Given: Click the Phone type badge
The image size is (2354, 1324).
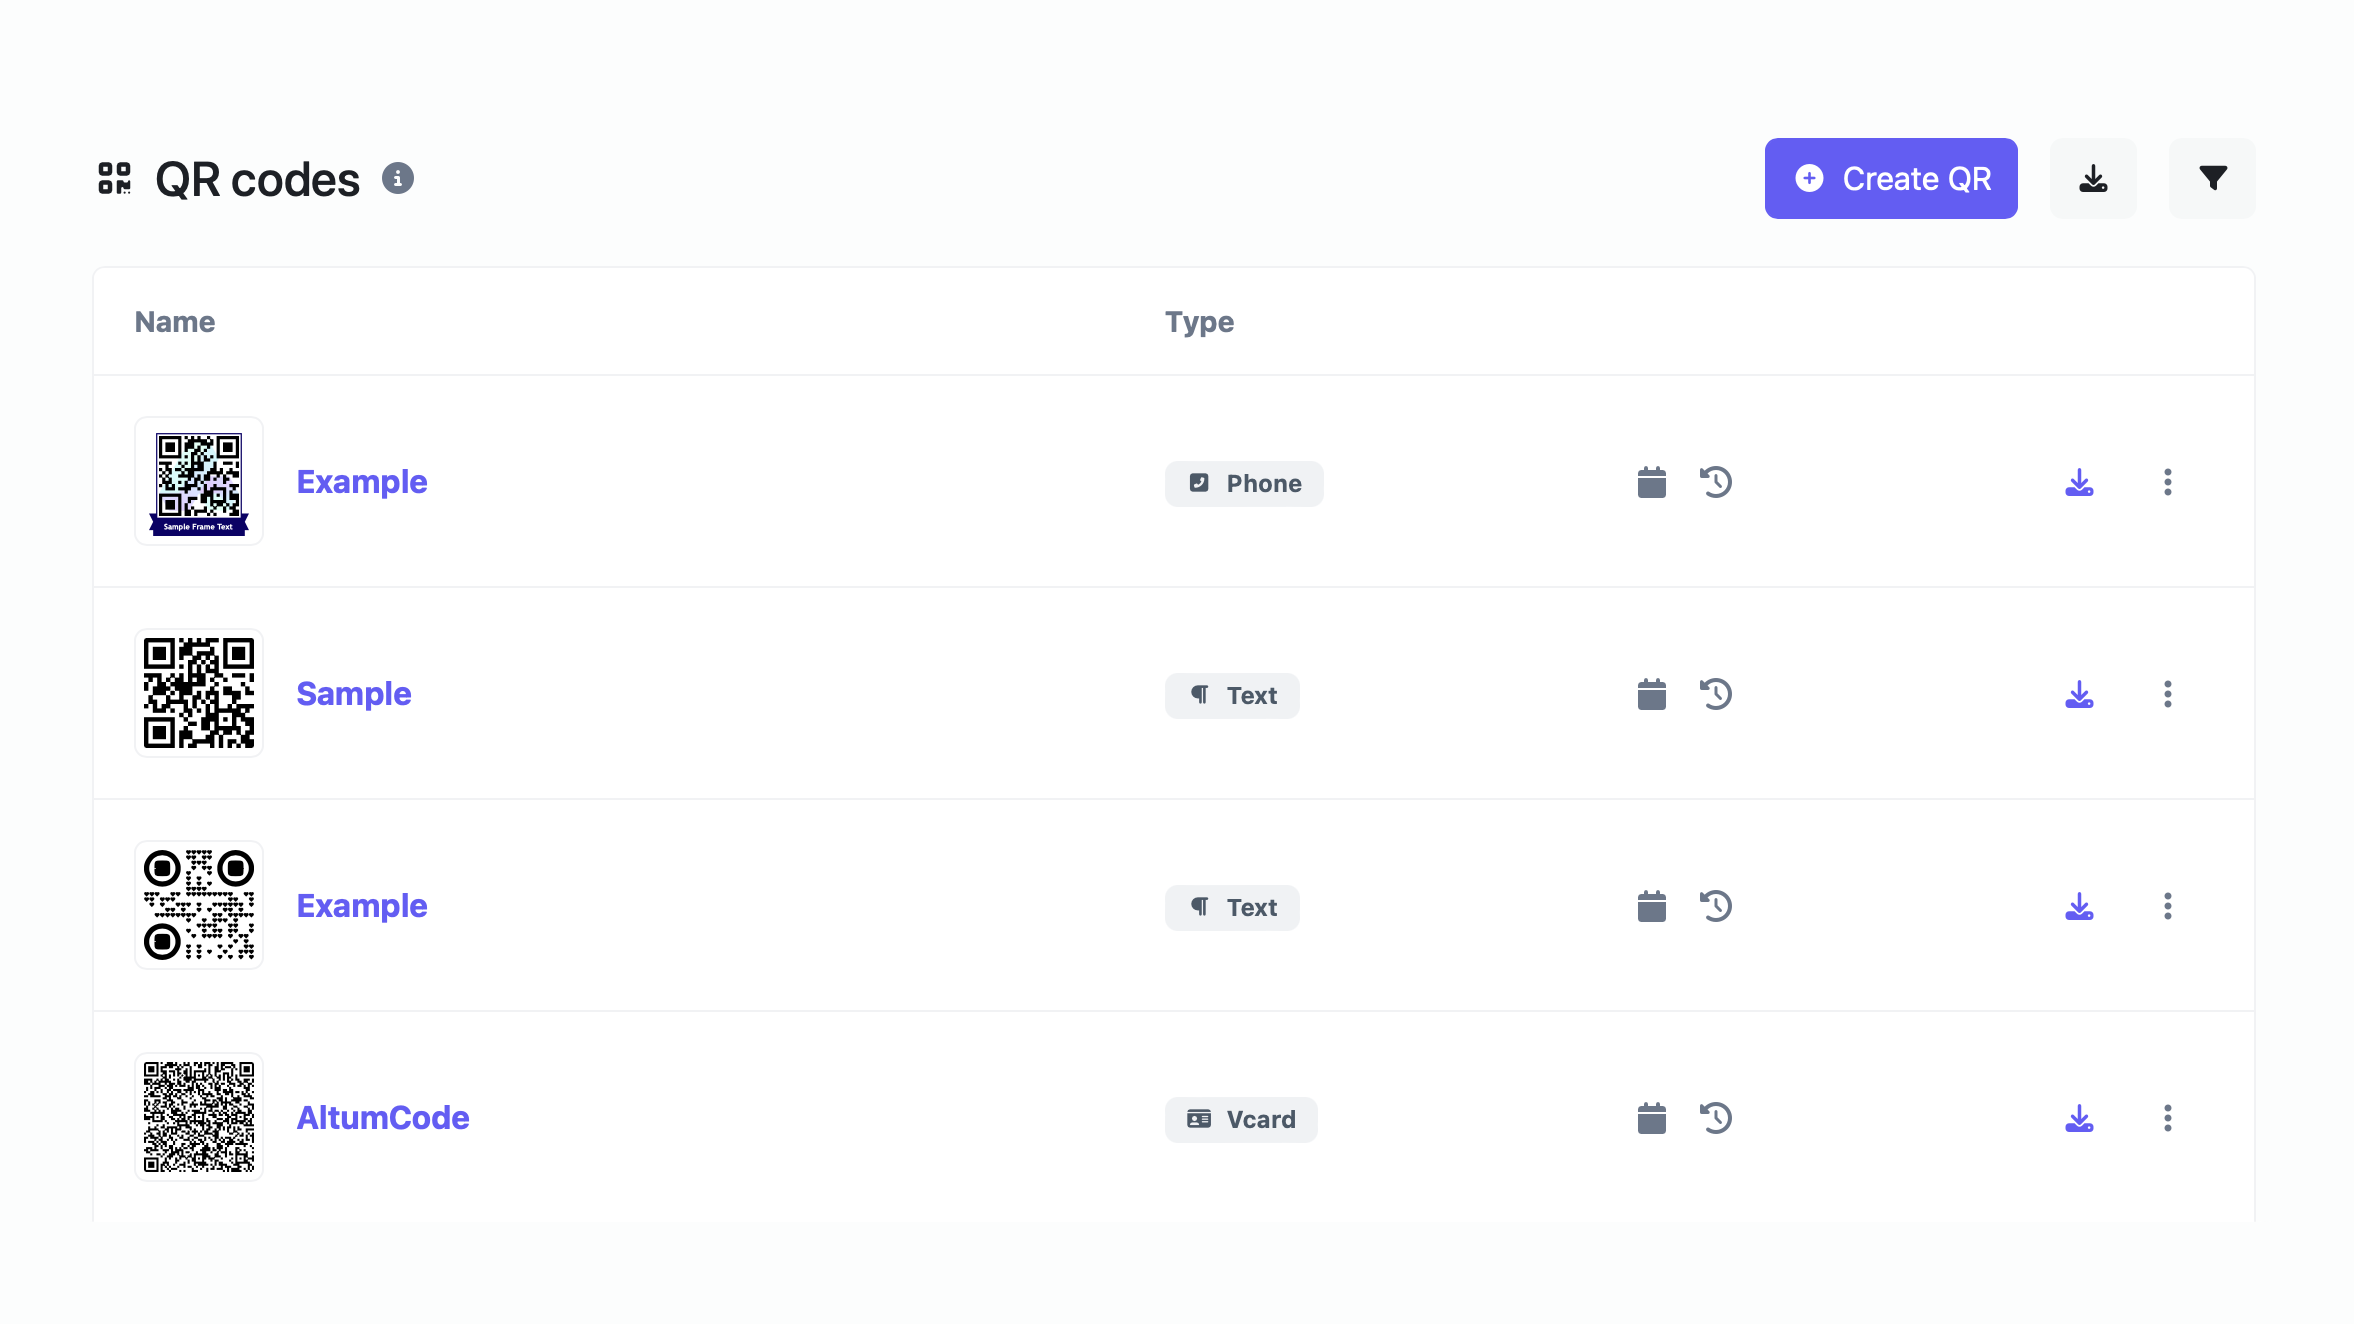Looking at the screenshot, I should tap(1244, 484).
